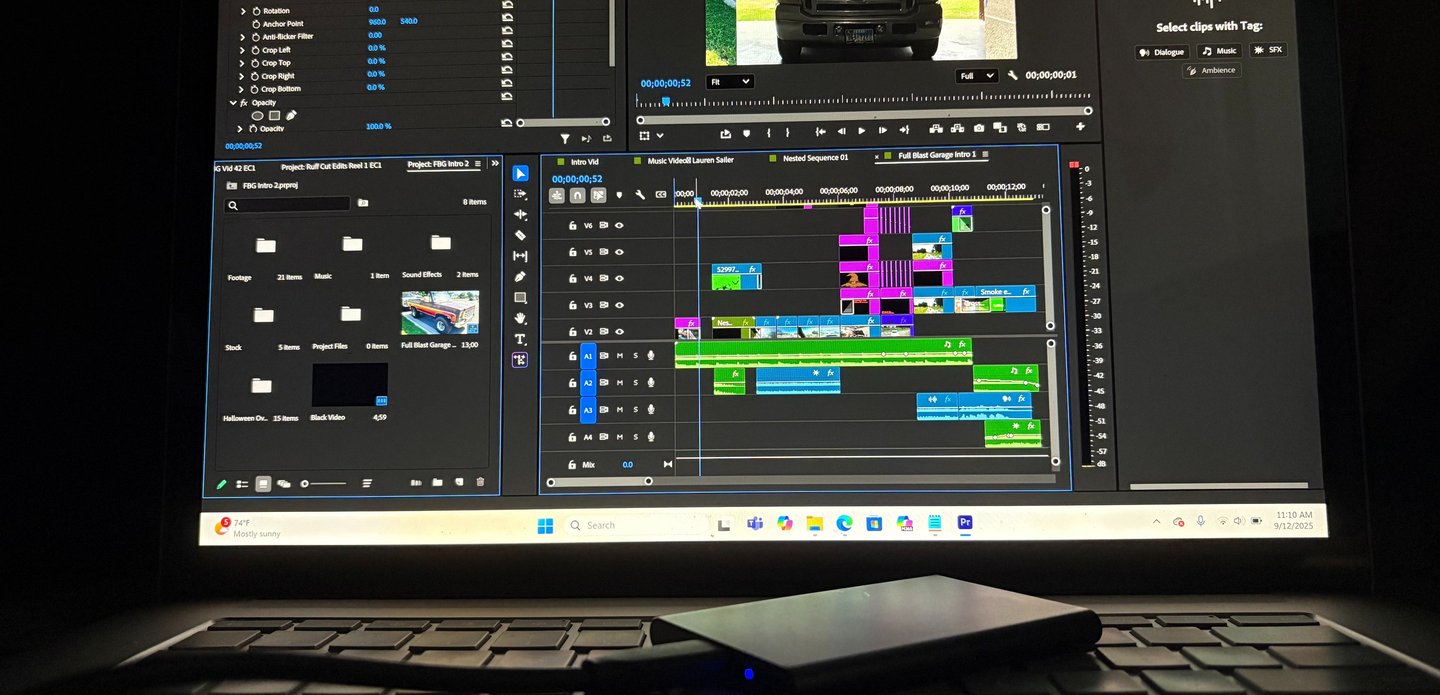The height and width of the screenshot is (695, 1440).
Task: Select the Track Select Forward tool
Action: (x=520, y=194)
